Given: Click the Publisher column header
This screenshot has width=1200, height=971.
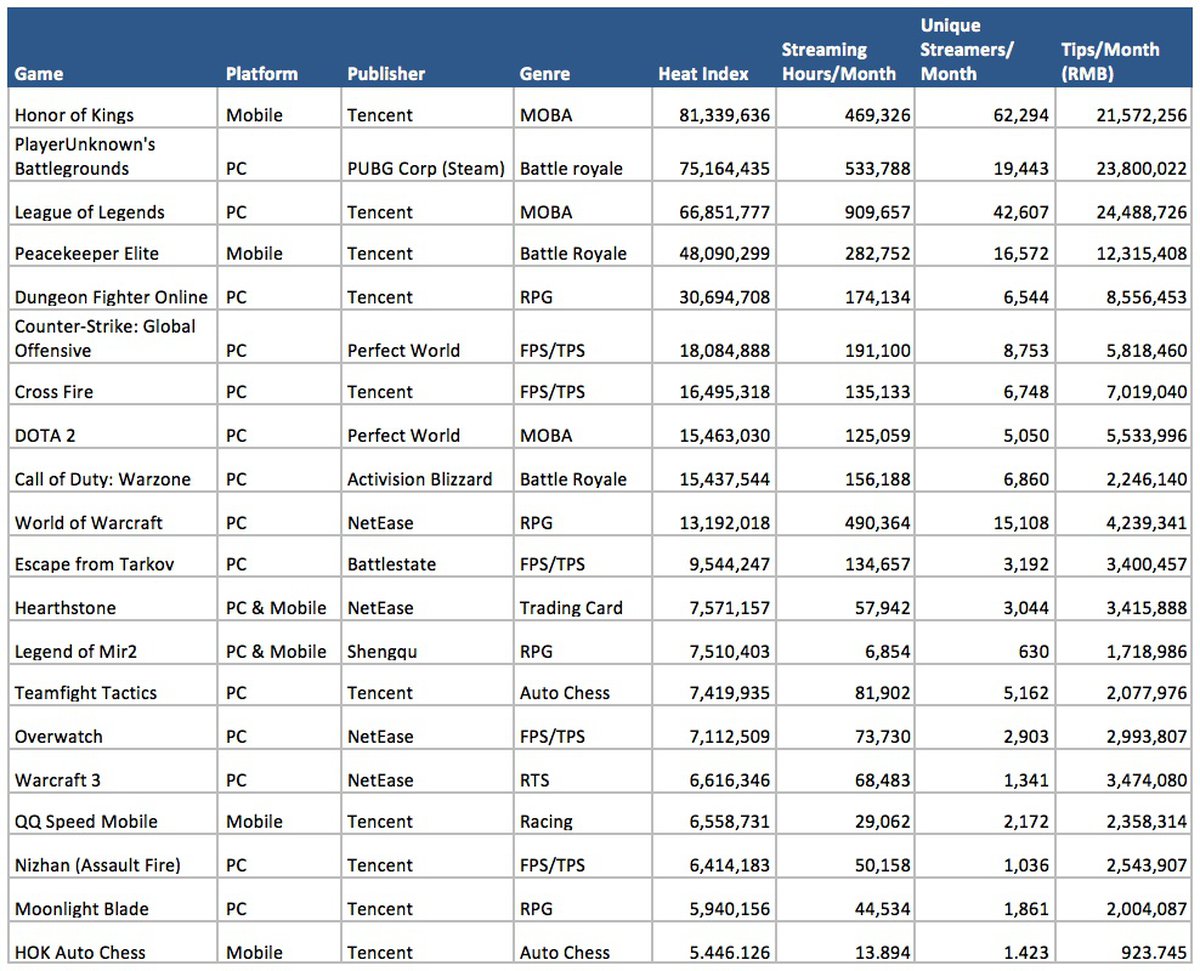Looking at the screenshot, I should click(386, 74).
